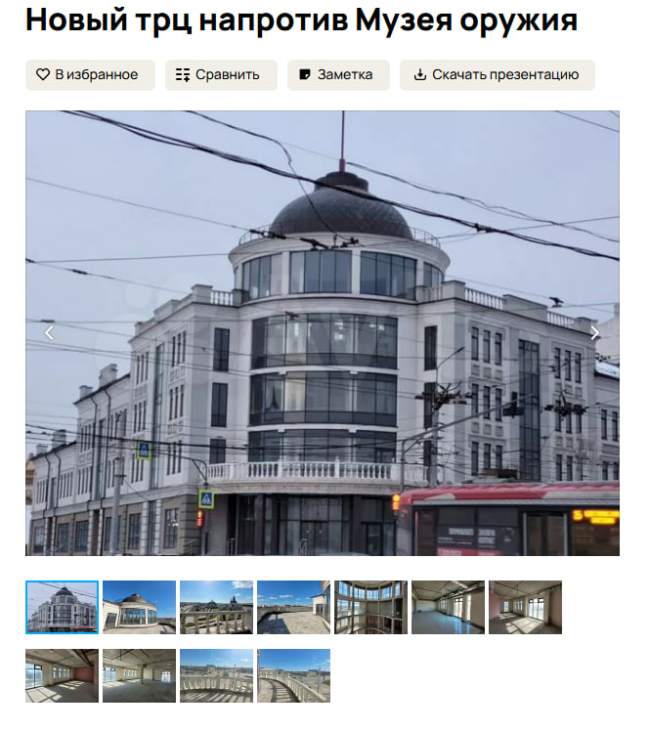Select fifth thumbnail with rounded glass windows

pos(371,607)
